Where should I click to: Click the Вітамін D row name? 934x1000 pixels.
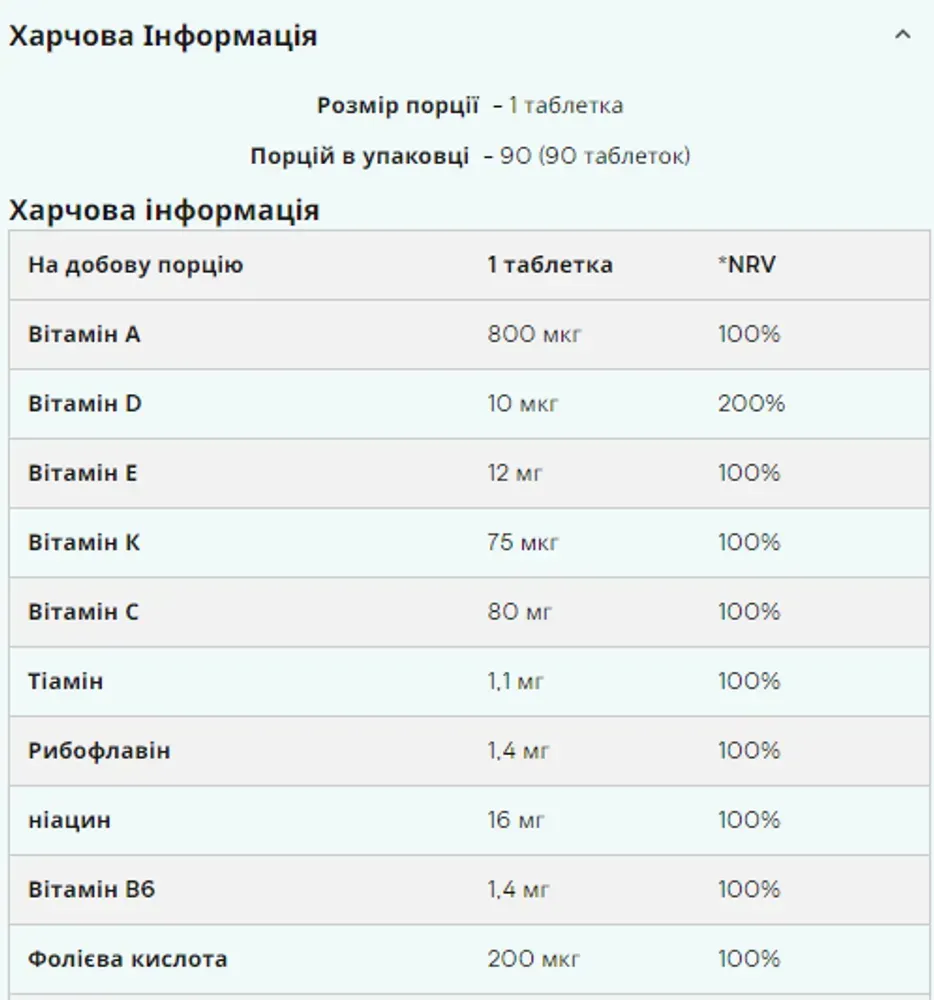85,404
